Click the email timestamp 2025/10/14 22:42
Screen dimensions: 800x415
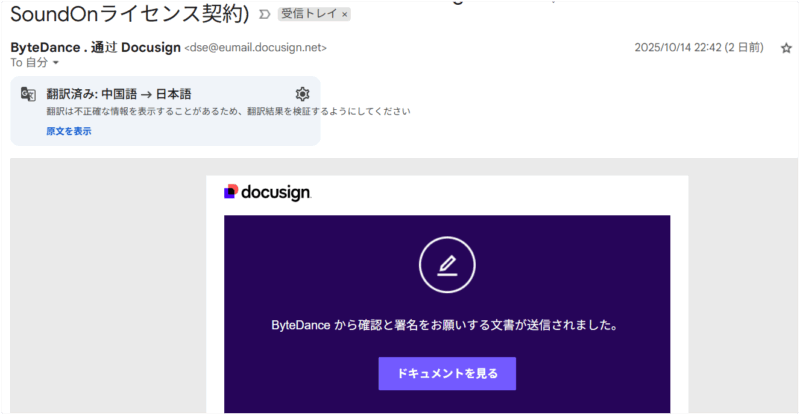[676, 48]
